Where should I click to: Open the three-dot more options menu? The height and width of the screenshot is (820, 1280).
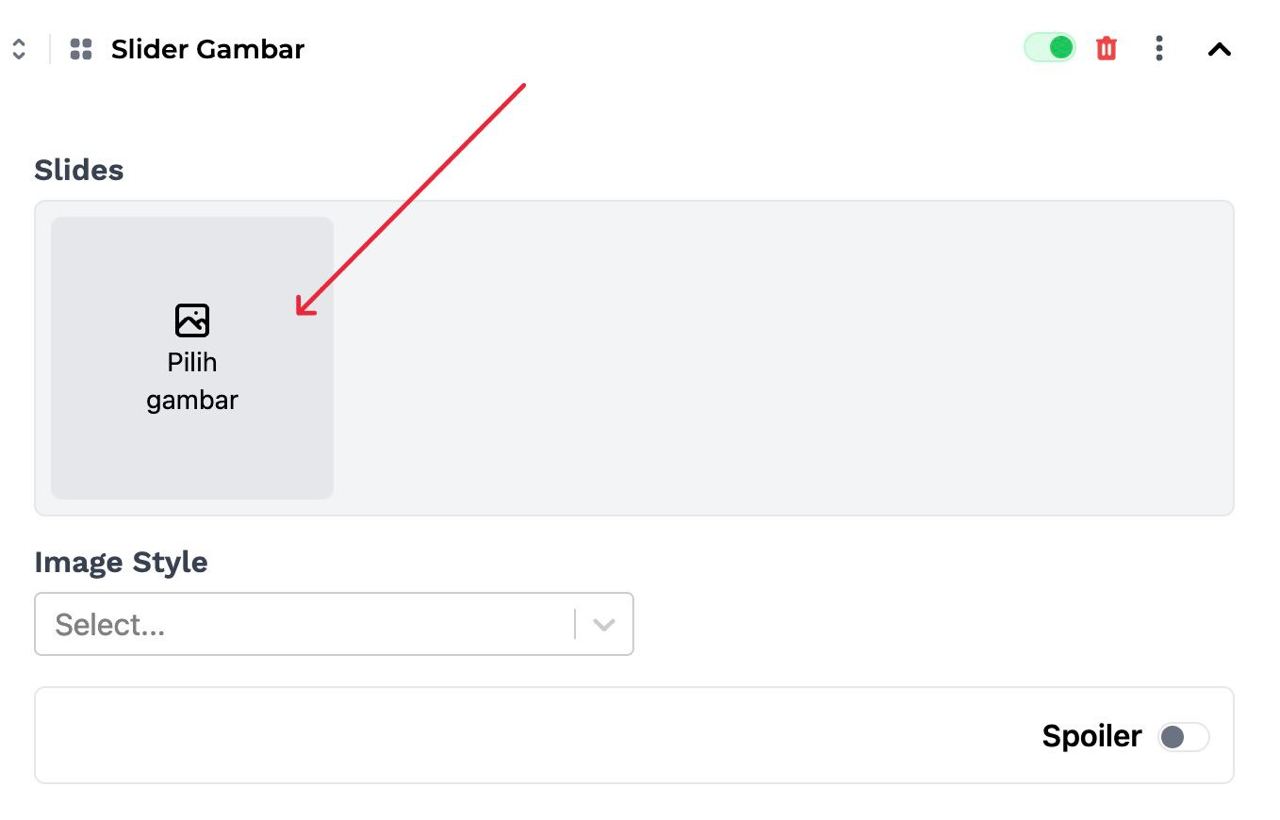click(1159, 48)
